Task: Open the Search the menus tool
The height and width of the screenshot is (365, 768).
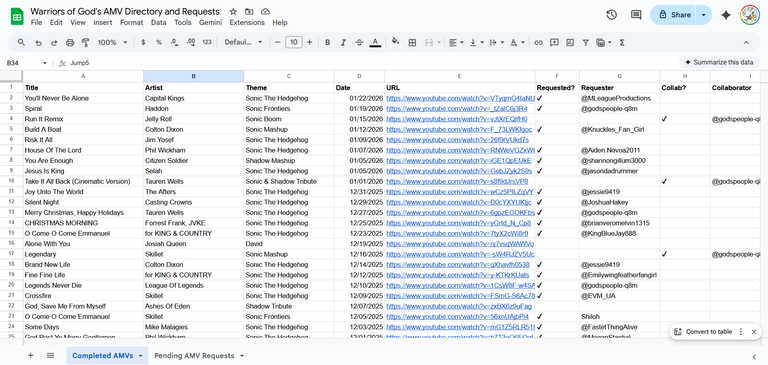Action: pyautogui.click(x=21, y=43)
